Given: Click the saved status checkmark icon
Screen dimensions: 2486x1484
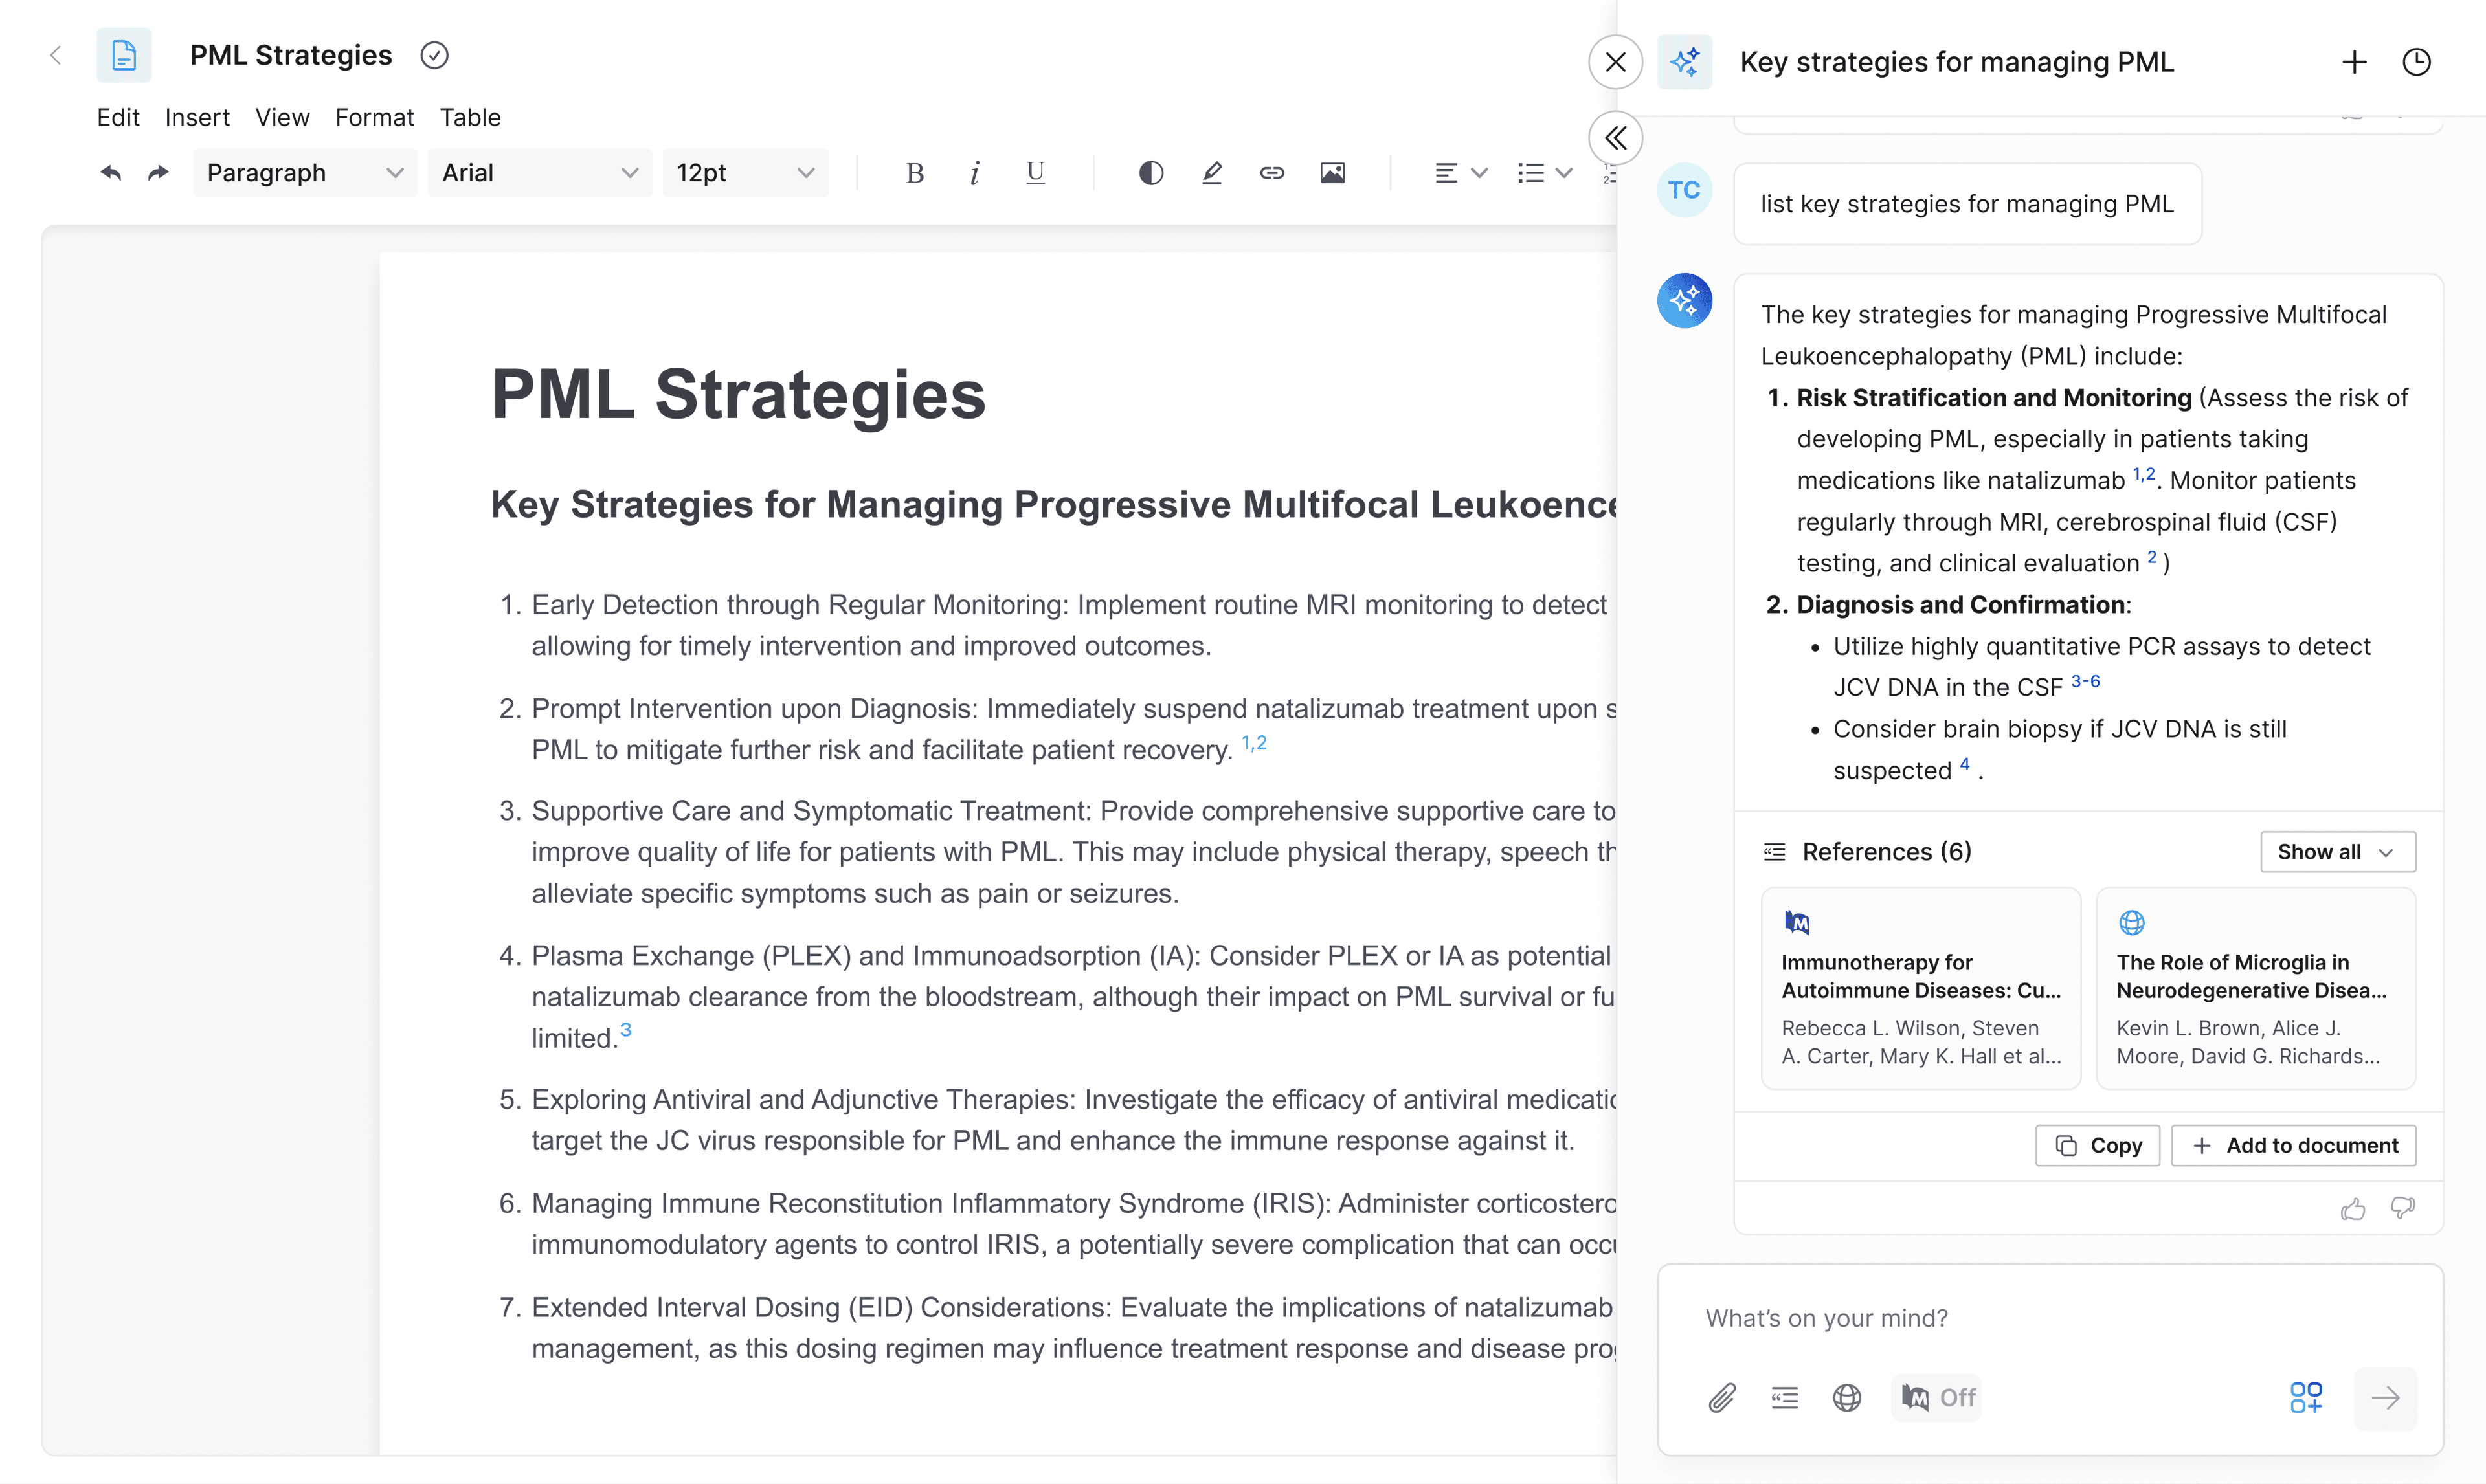Looking at the screenshot, I should [x=434, y=55].
